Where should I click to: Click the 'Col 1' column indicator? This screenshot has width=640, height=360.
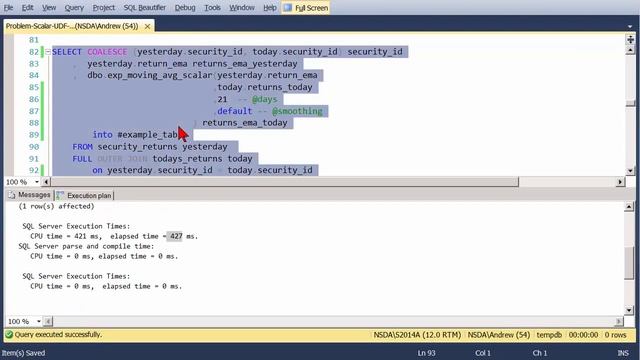click(x=483, y=353)
